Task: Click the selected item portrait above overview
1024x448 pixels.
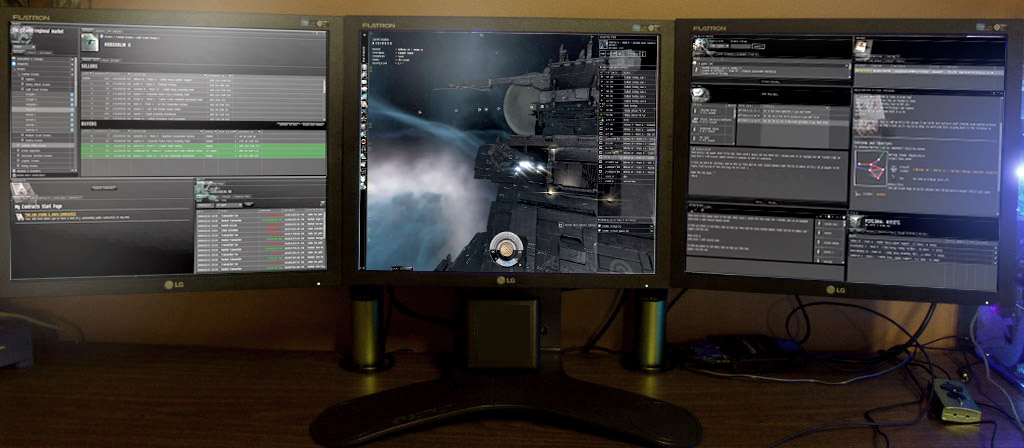Action: [x=604, y=44]
